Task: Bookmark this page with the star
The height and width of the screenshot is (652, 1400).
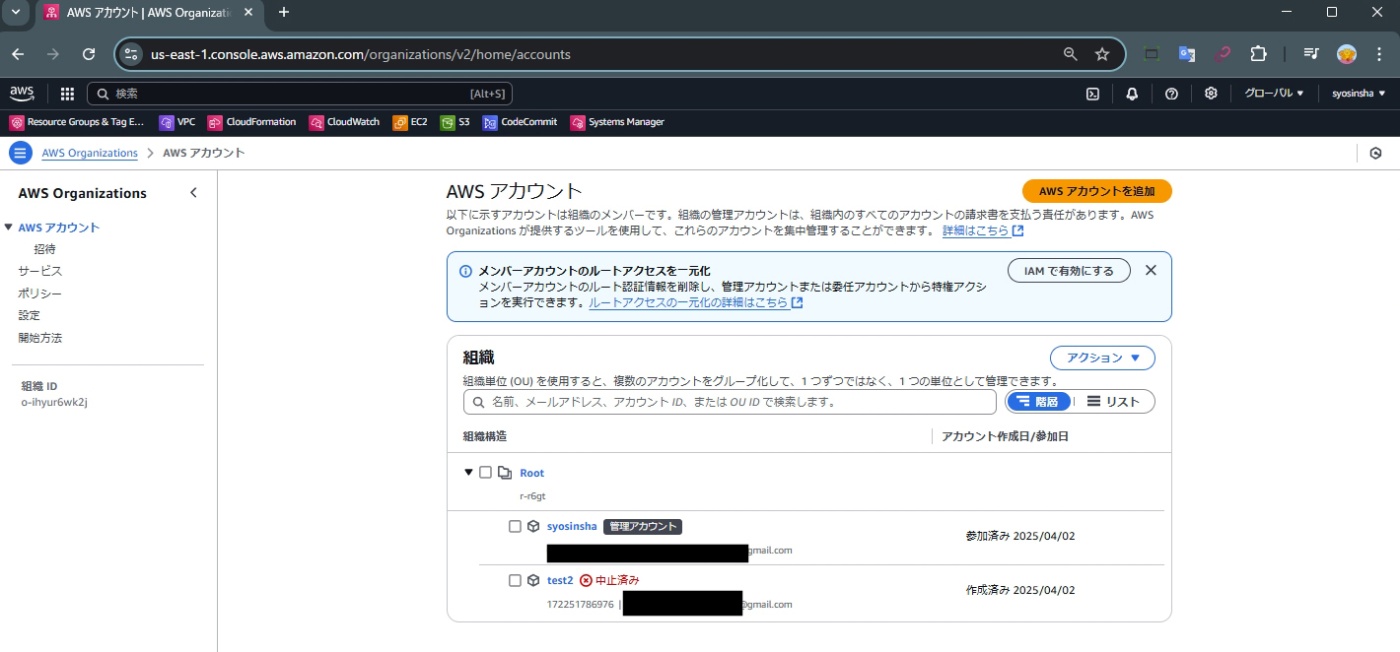Action: [1102, 54]
